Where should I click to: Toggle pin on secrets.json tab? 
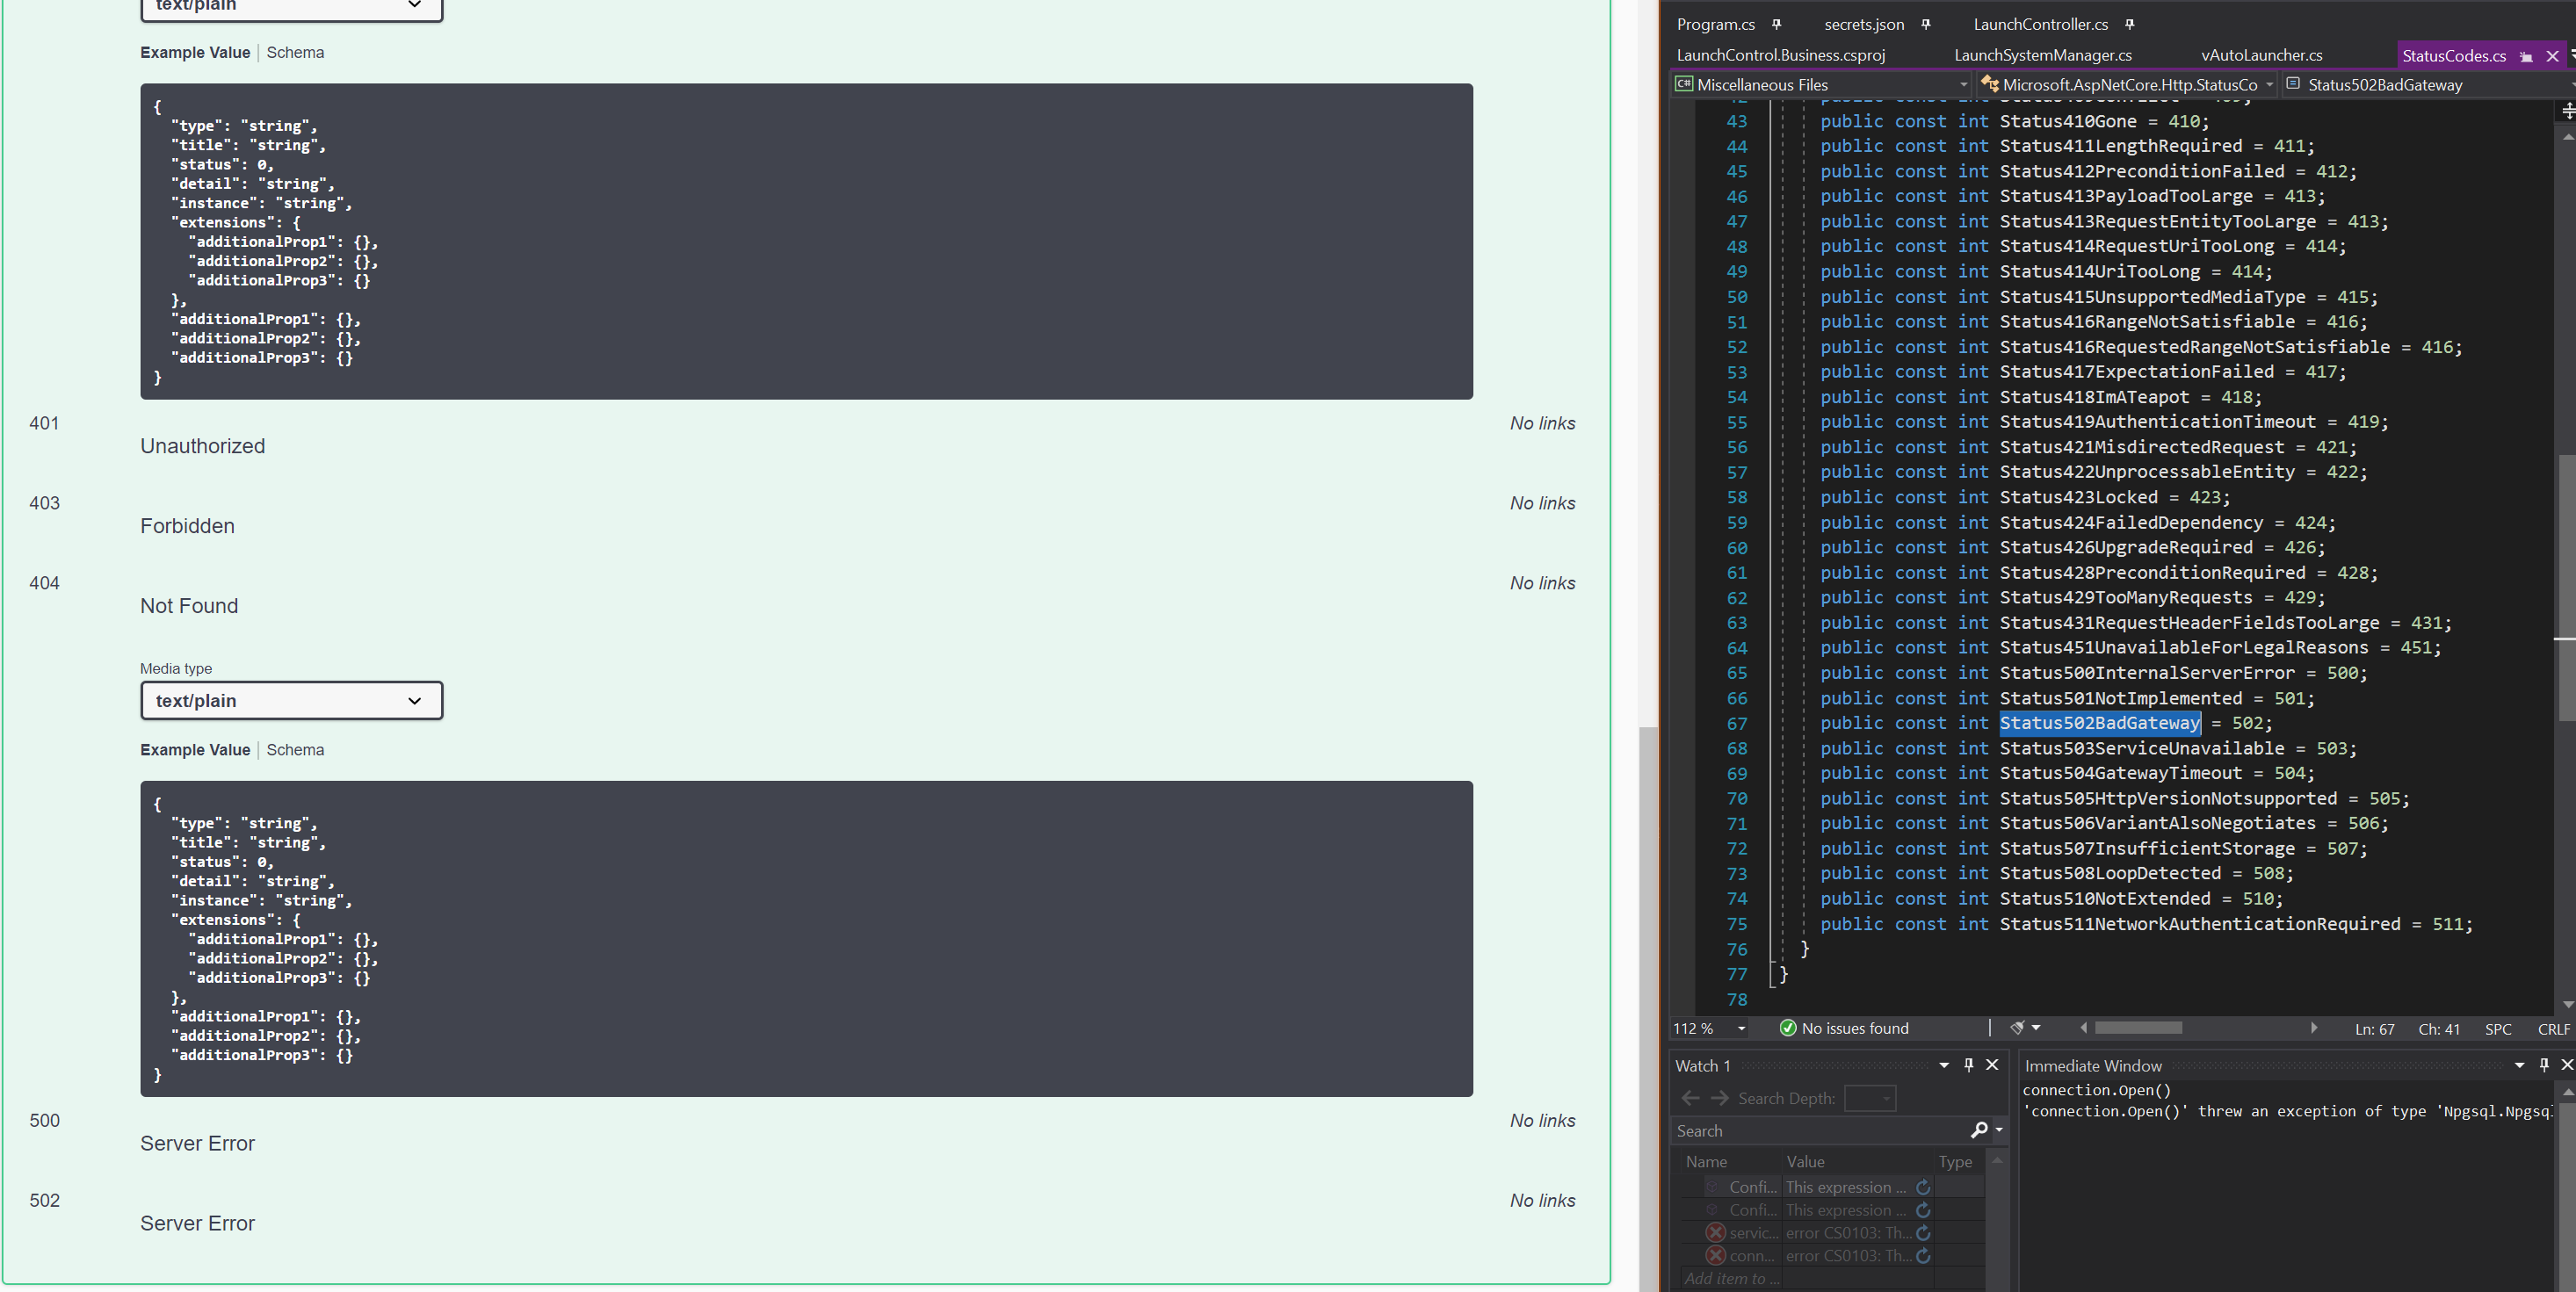click(x=1925, y=24)
